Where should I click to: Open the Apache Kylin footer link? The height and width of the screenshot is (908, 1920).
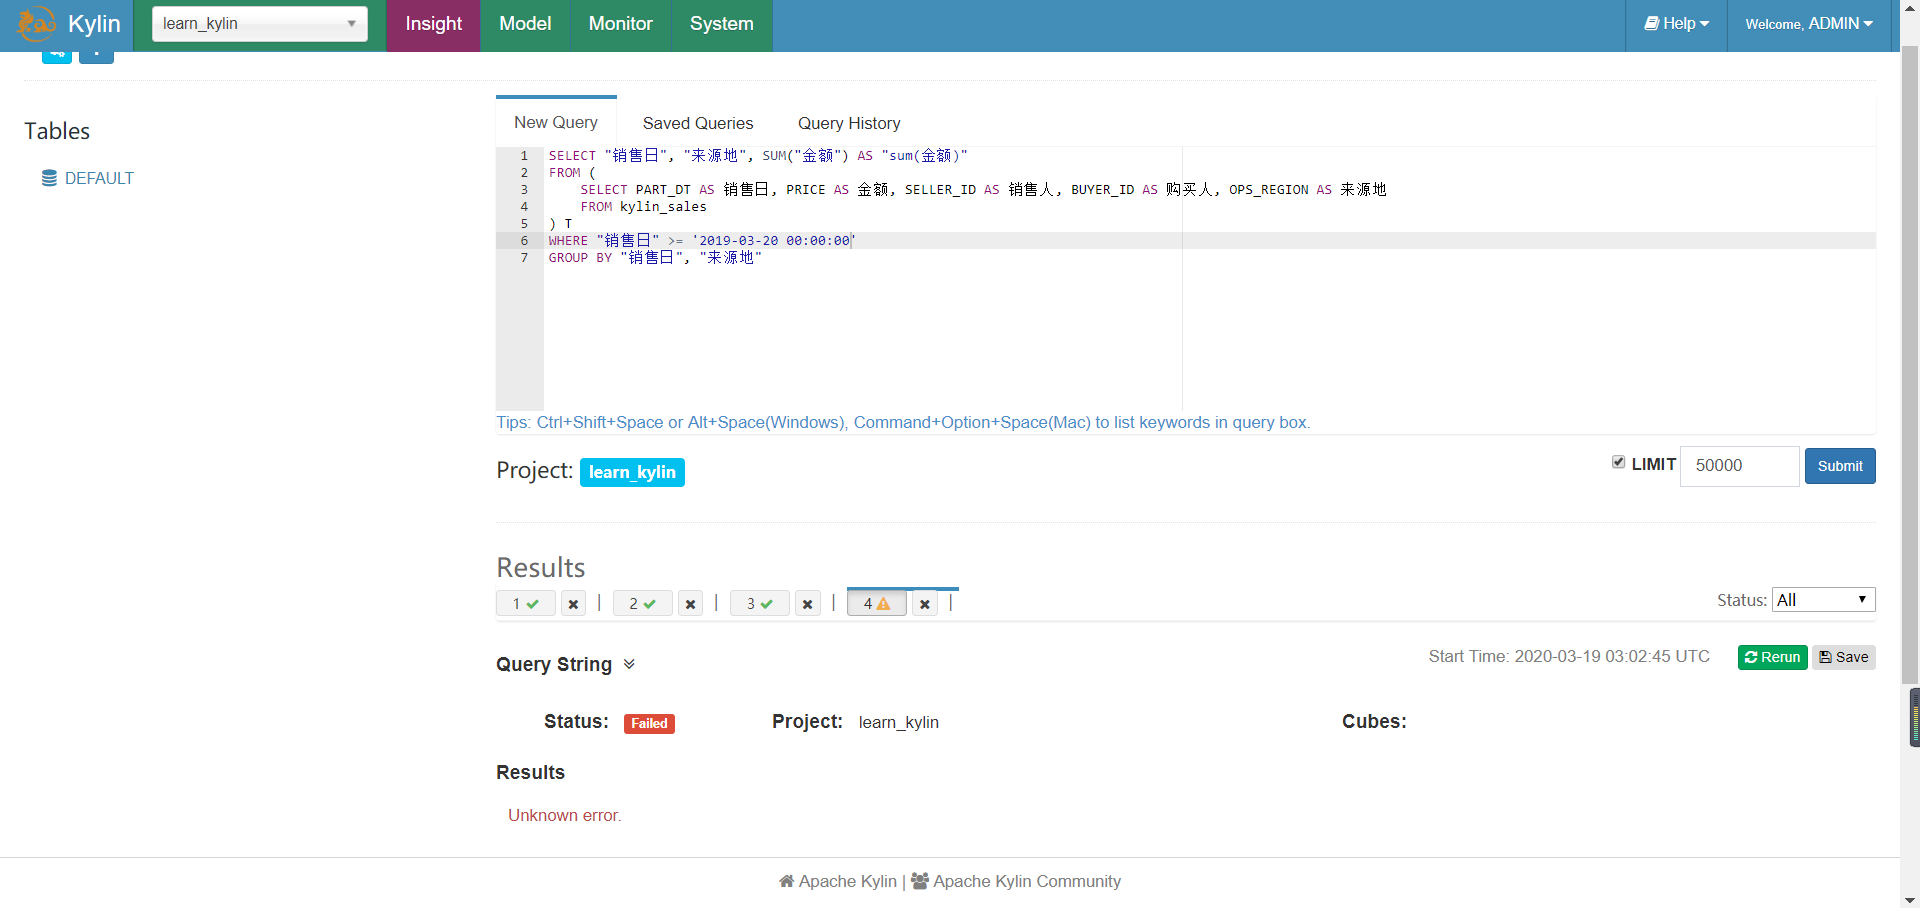click(847, 881)
